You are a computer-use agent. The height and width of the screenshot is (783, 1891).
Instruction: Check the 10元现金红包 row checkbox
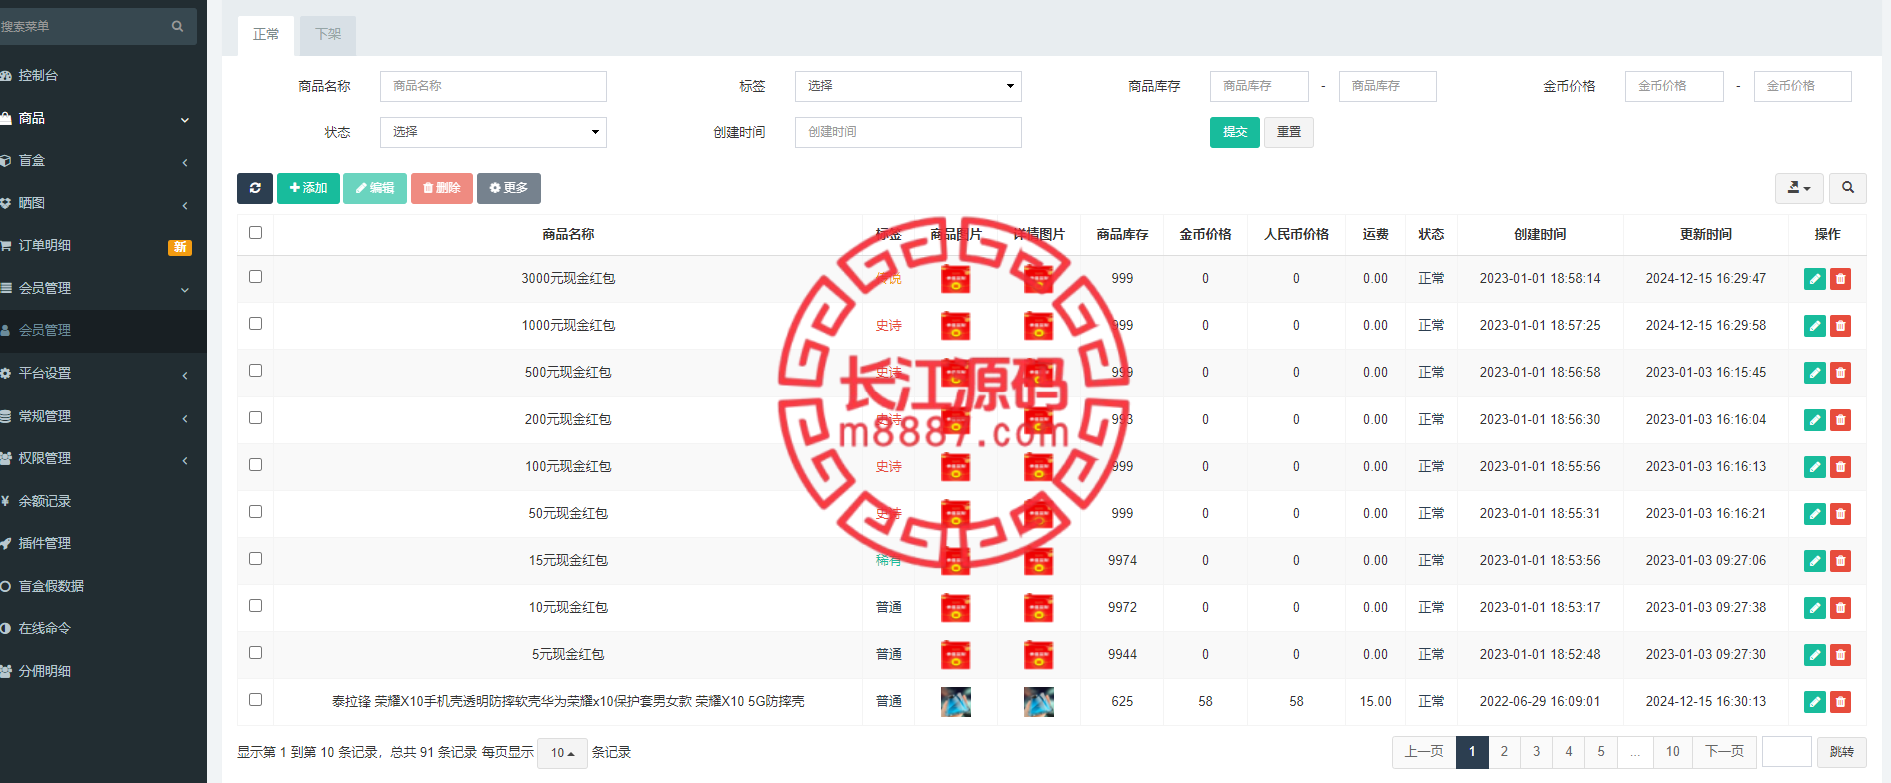pos(255,606)
